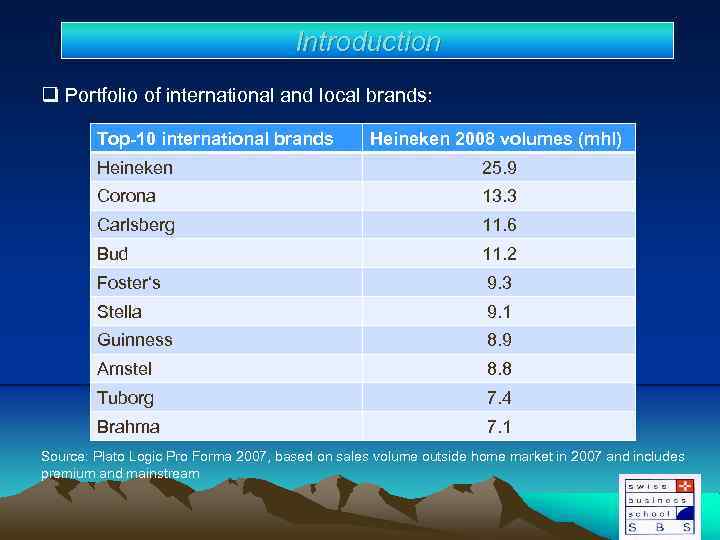Select the Foster's brand cell

point(226,282)
